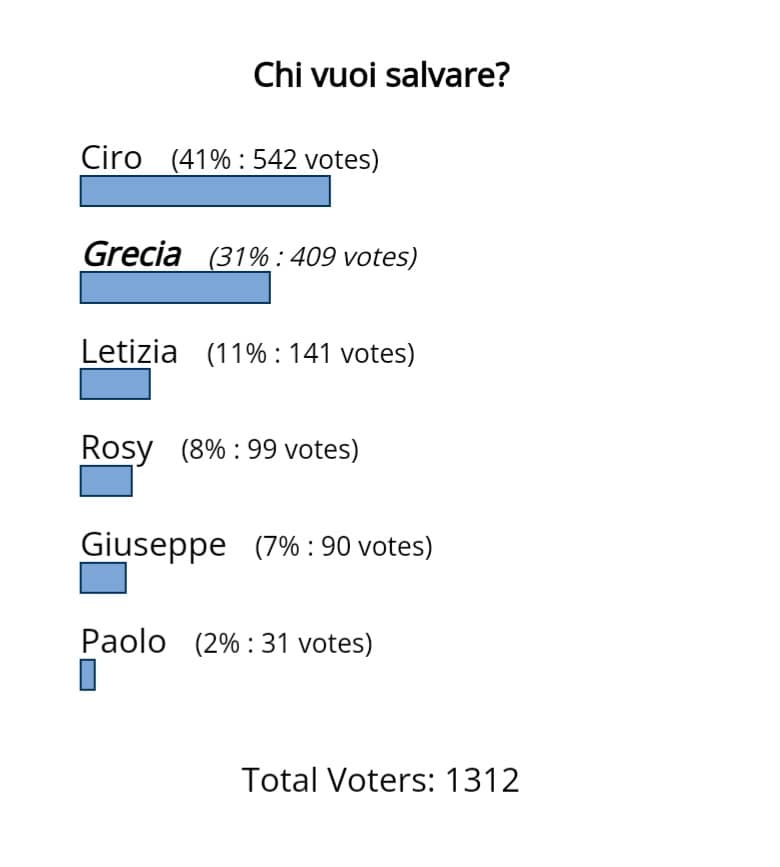This screenshot has height=867, width=780.
Task: Select the Giuseppe option label
Action: [x=153, y=546]
